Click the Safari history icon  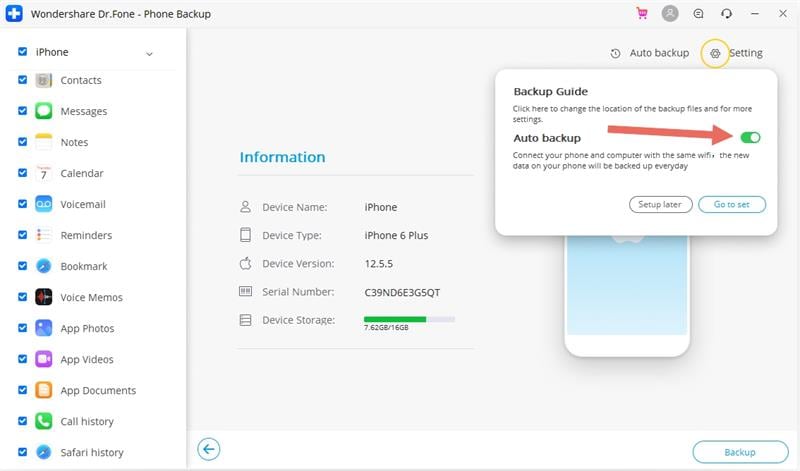coord(43,452)
